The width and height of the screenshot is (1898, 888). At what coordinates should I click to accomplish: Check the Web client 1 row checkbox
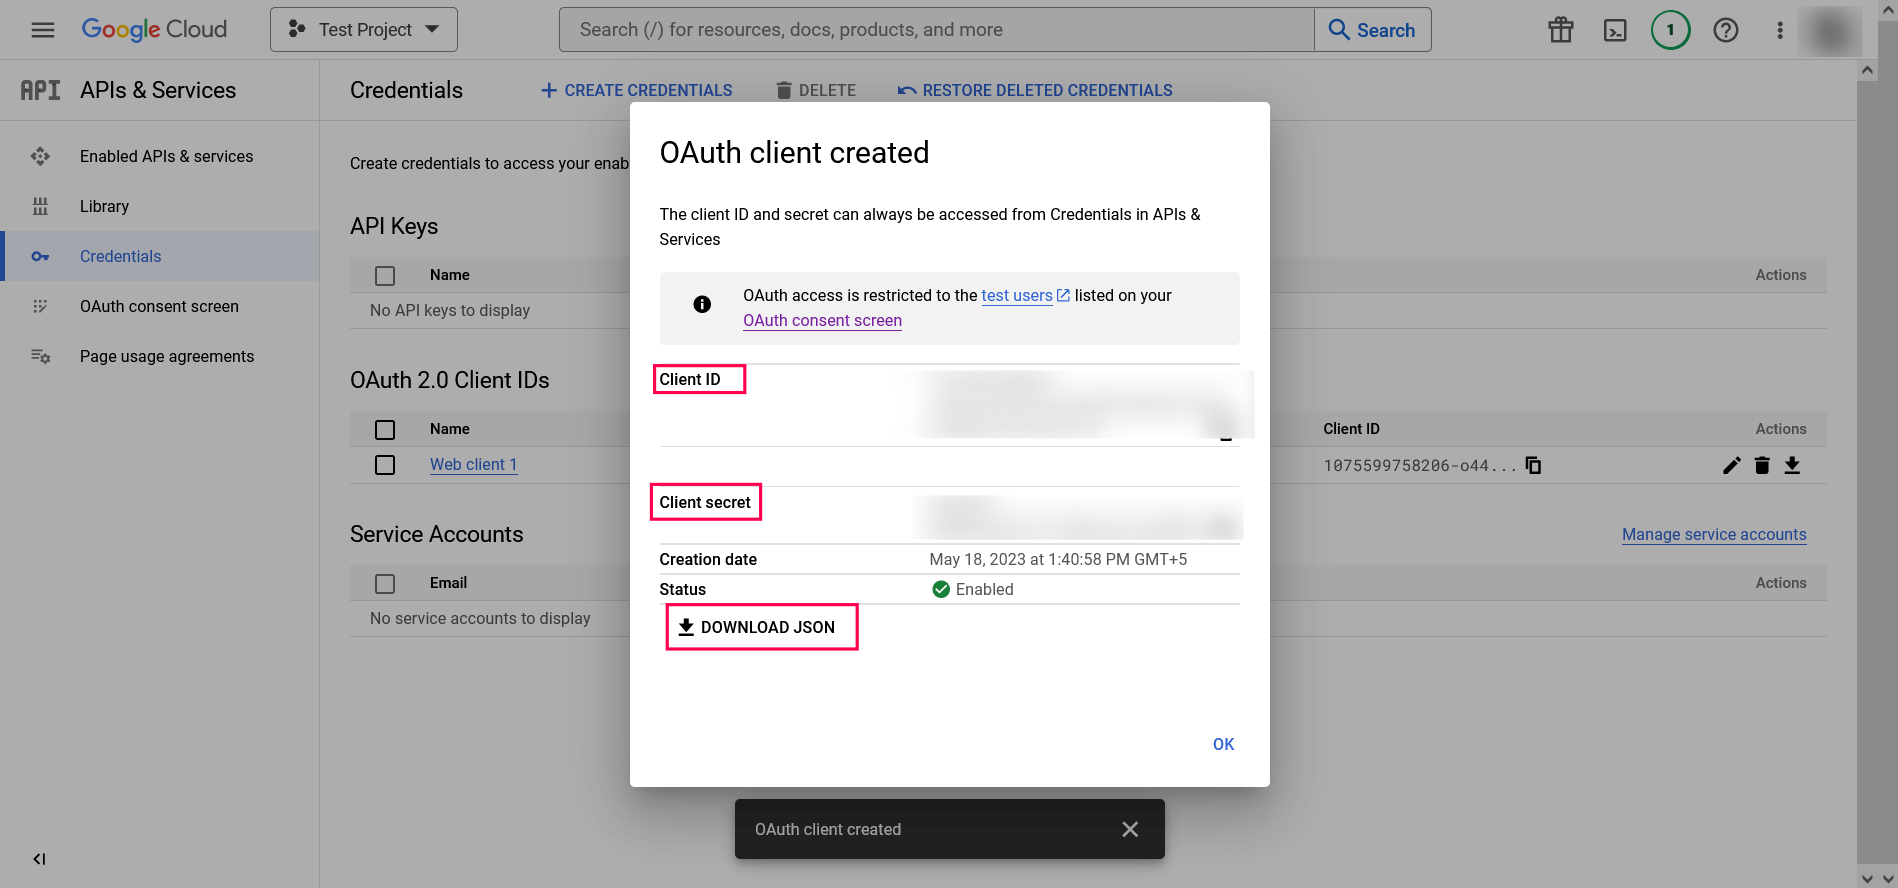[385, 465]
